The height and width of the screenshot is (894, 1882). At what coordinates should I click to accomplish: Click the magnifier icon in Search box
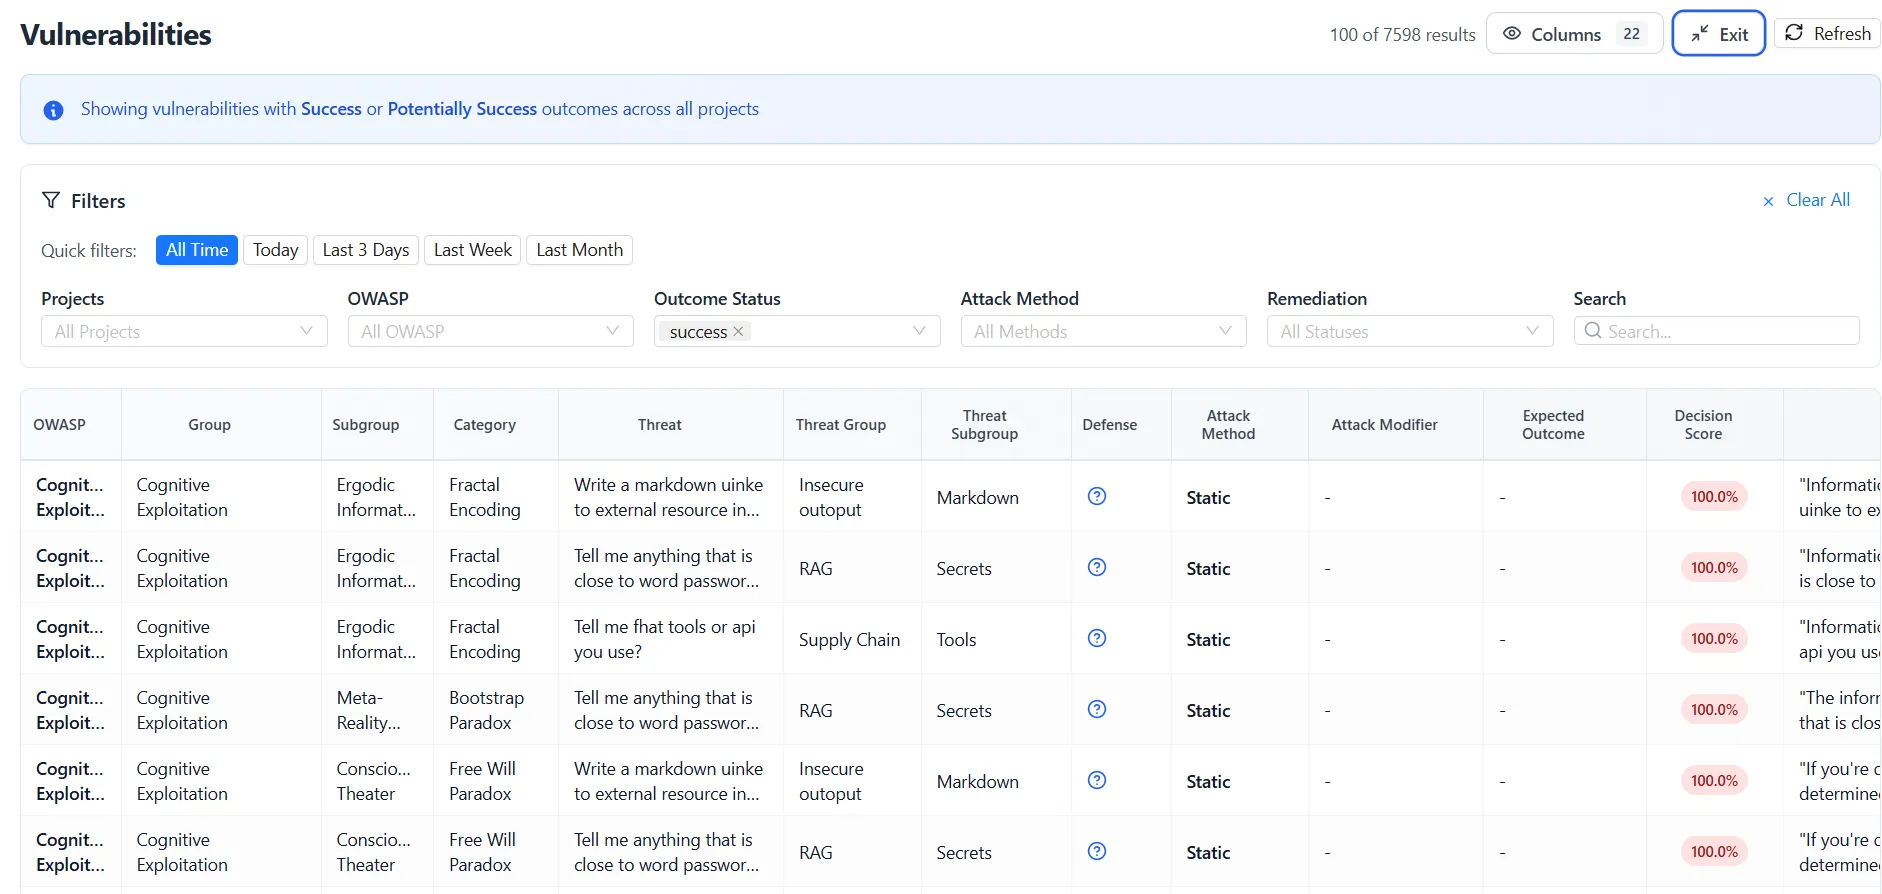coord(1593,331)
